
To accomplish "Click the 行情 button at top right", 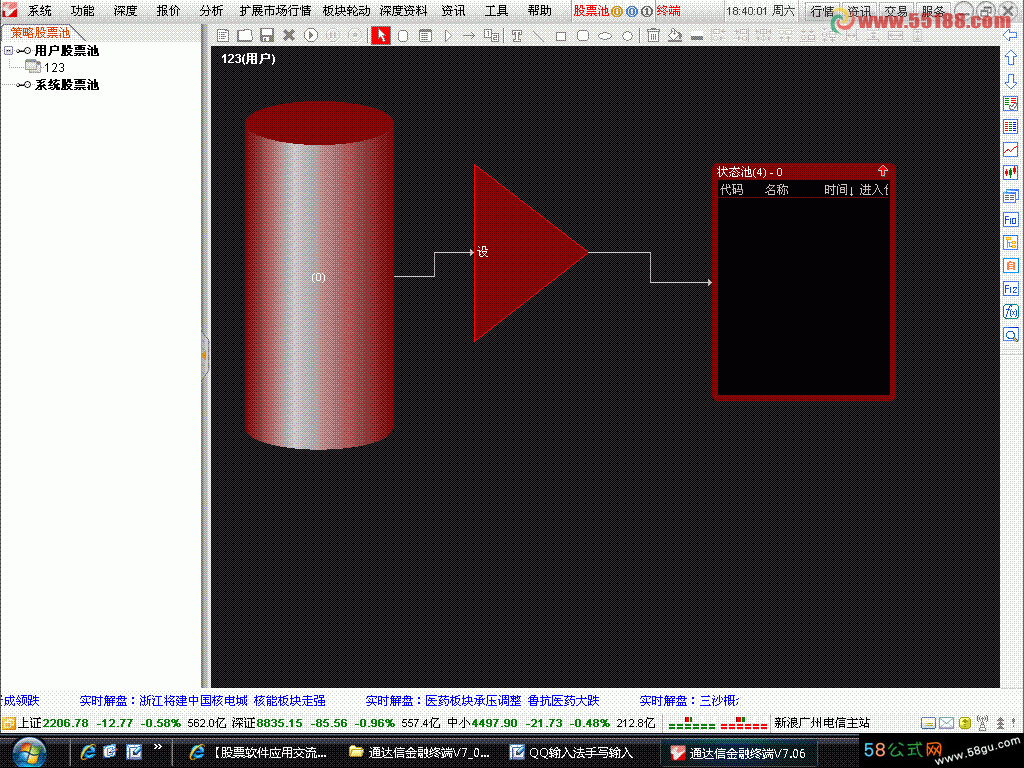I will pyautogui.click(x=823, y=11).
